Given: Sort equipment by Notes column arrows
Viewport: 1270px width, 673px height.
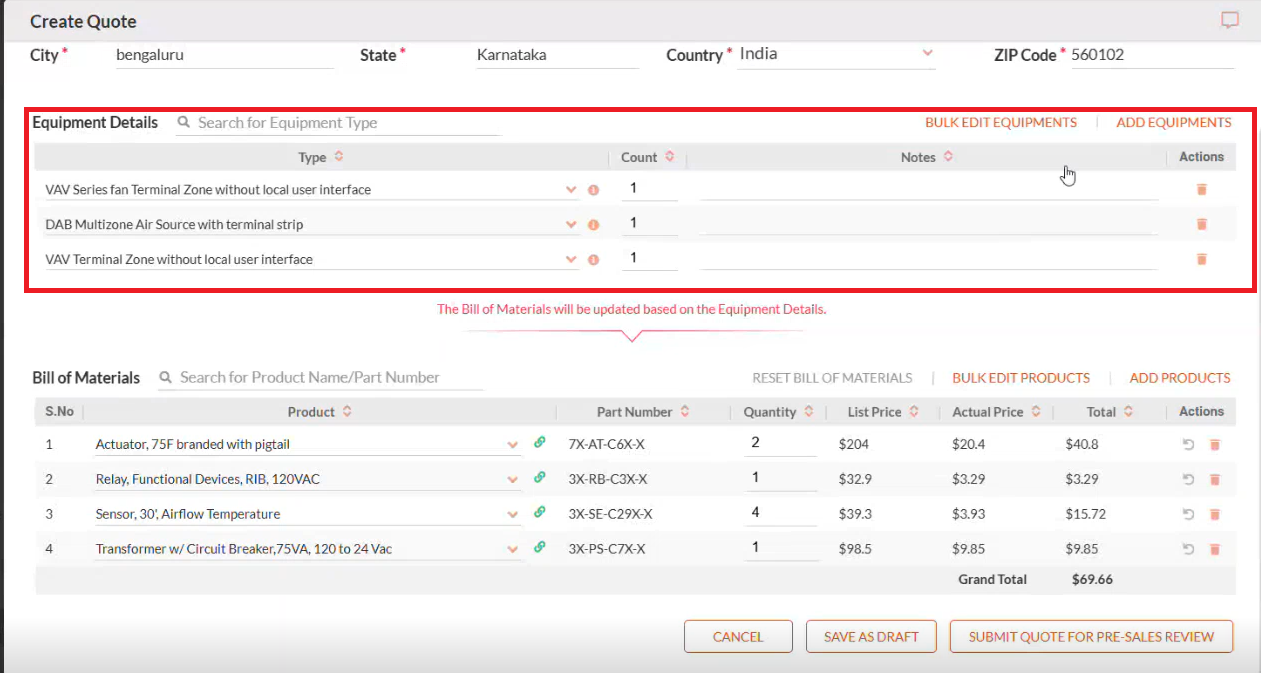Looking at the screenshot, I should (x=948, y=157).
